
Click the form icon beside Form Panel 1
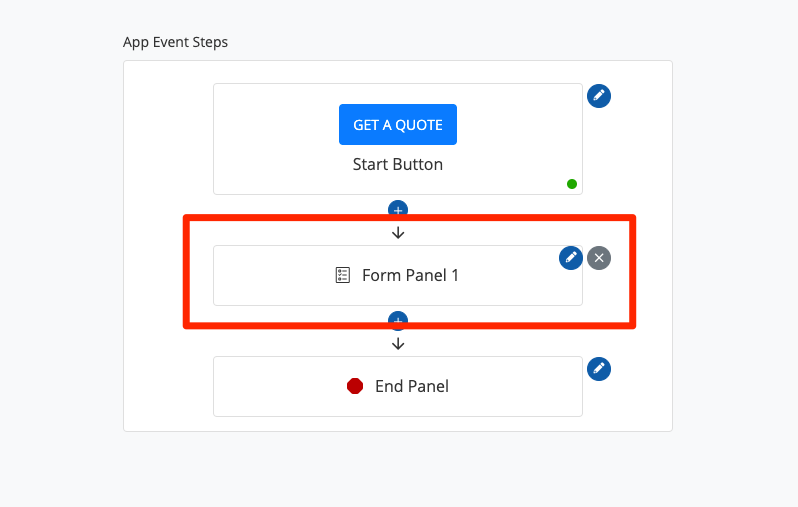click(343, 275)
